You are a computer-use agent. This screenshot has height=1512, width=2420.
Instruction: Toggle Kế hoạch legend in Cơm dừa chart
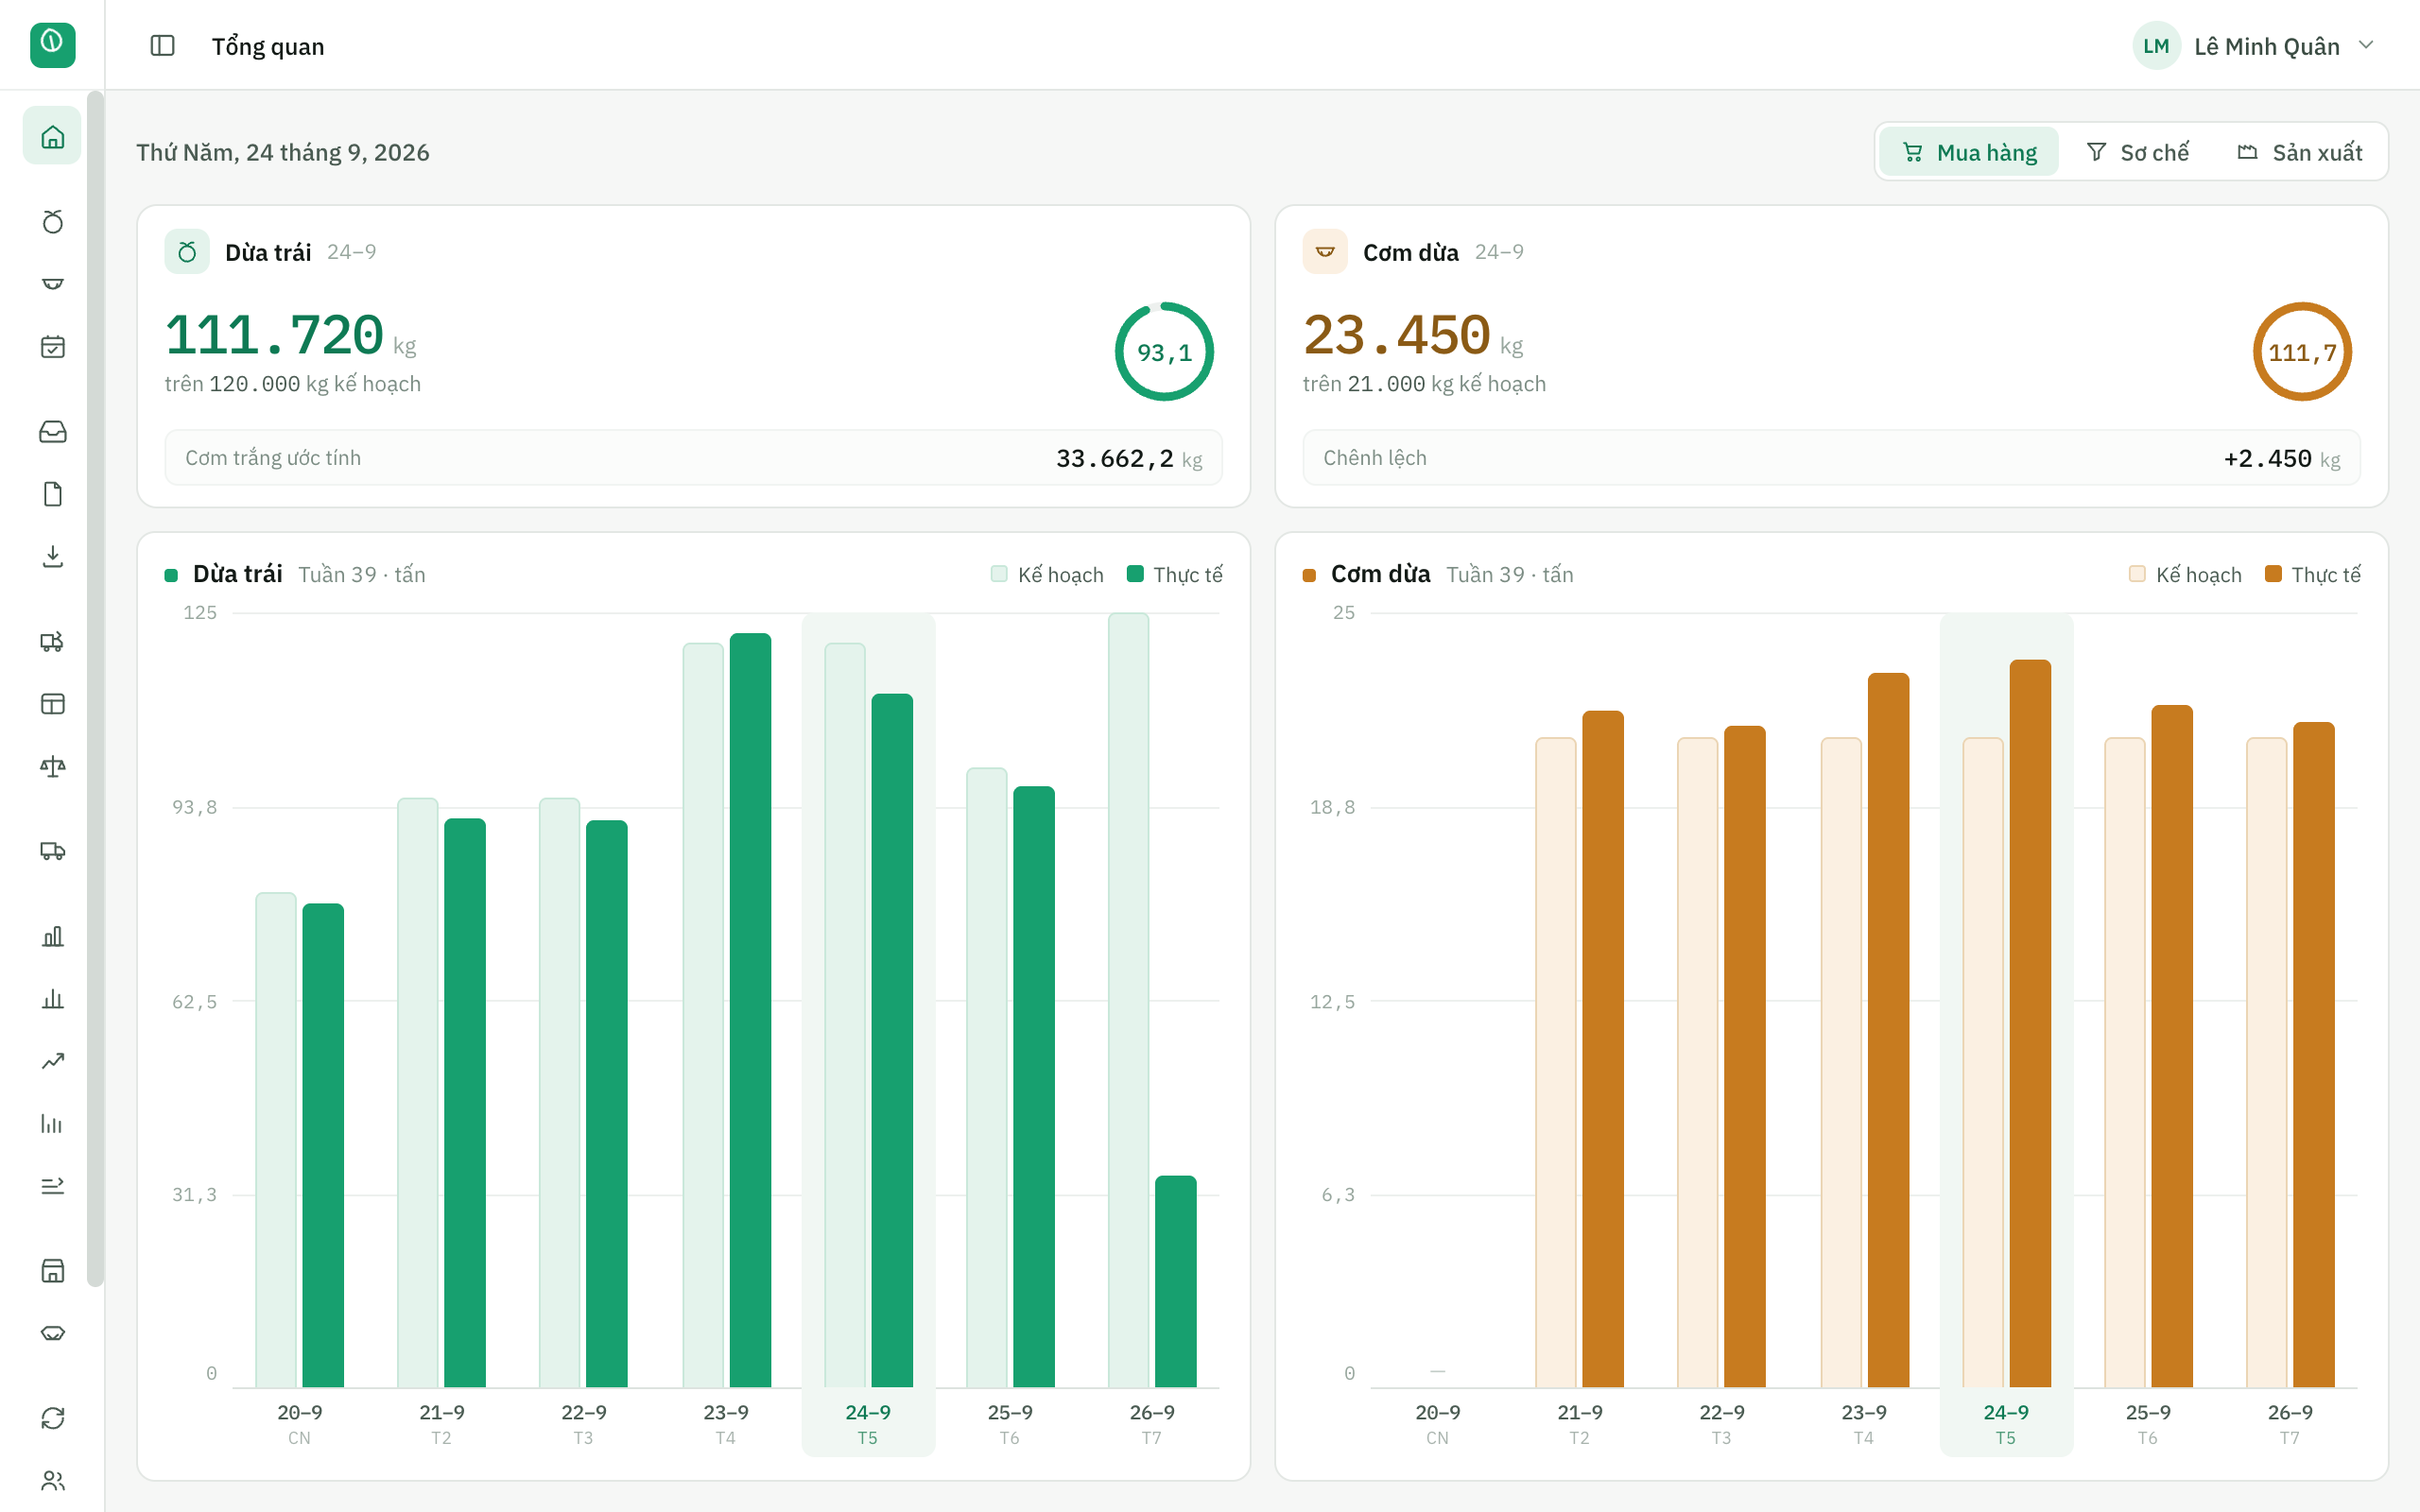[2185, 574]
